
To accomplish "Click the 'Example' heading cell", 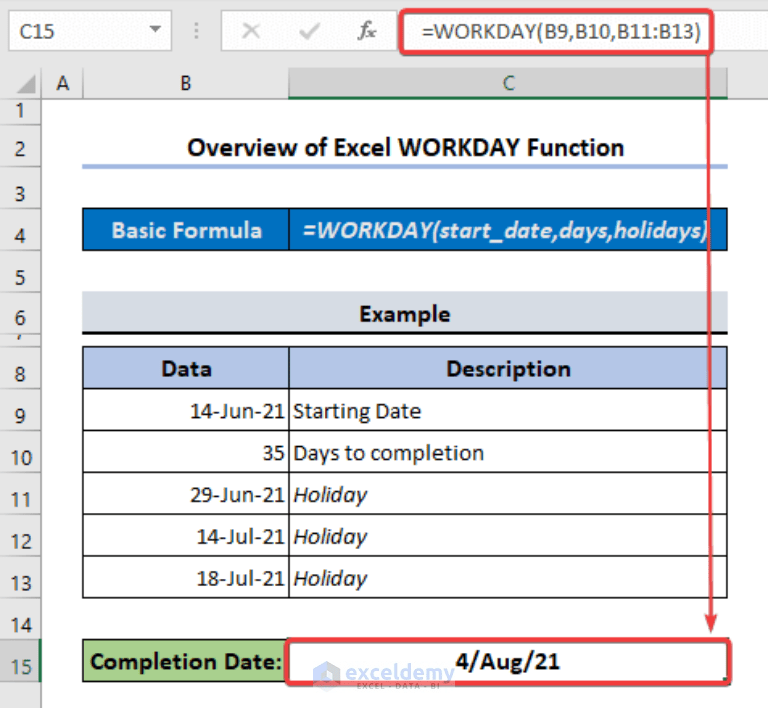I will click(x=405, y=313).
